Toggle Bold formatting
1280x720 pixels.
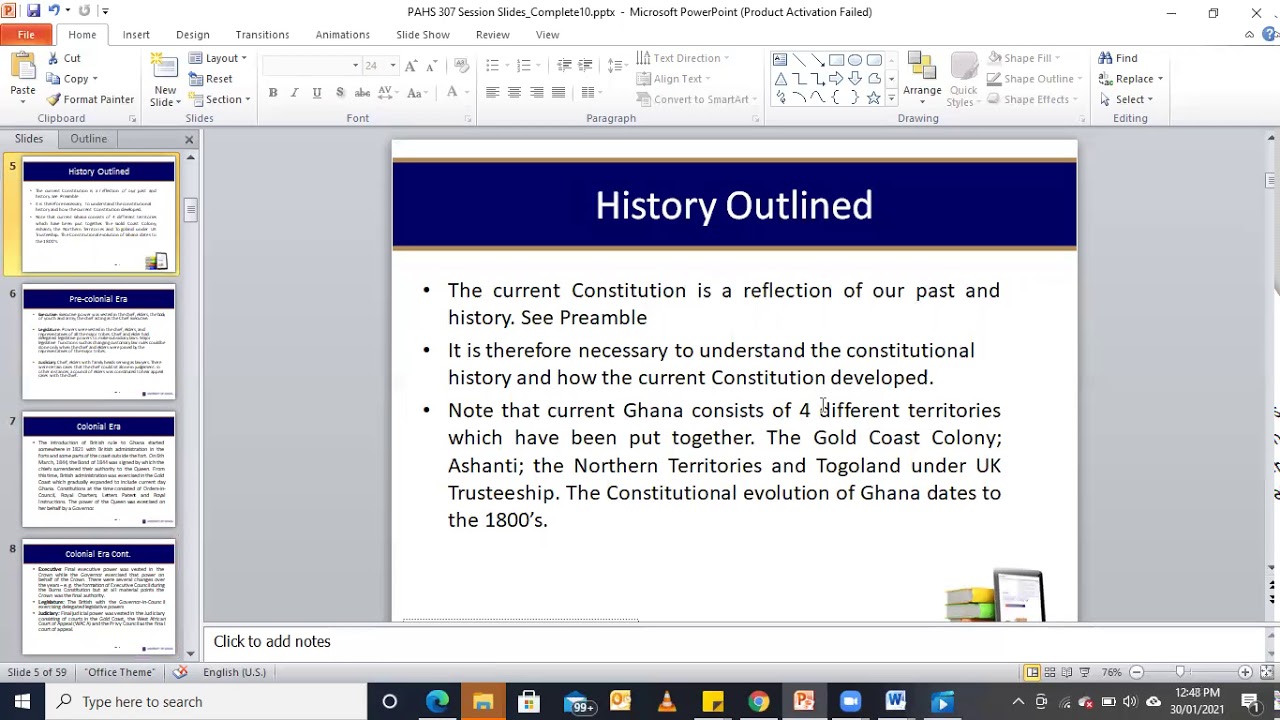(272, 92)
